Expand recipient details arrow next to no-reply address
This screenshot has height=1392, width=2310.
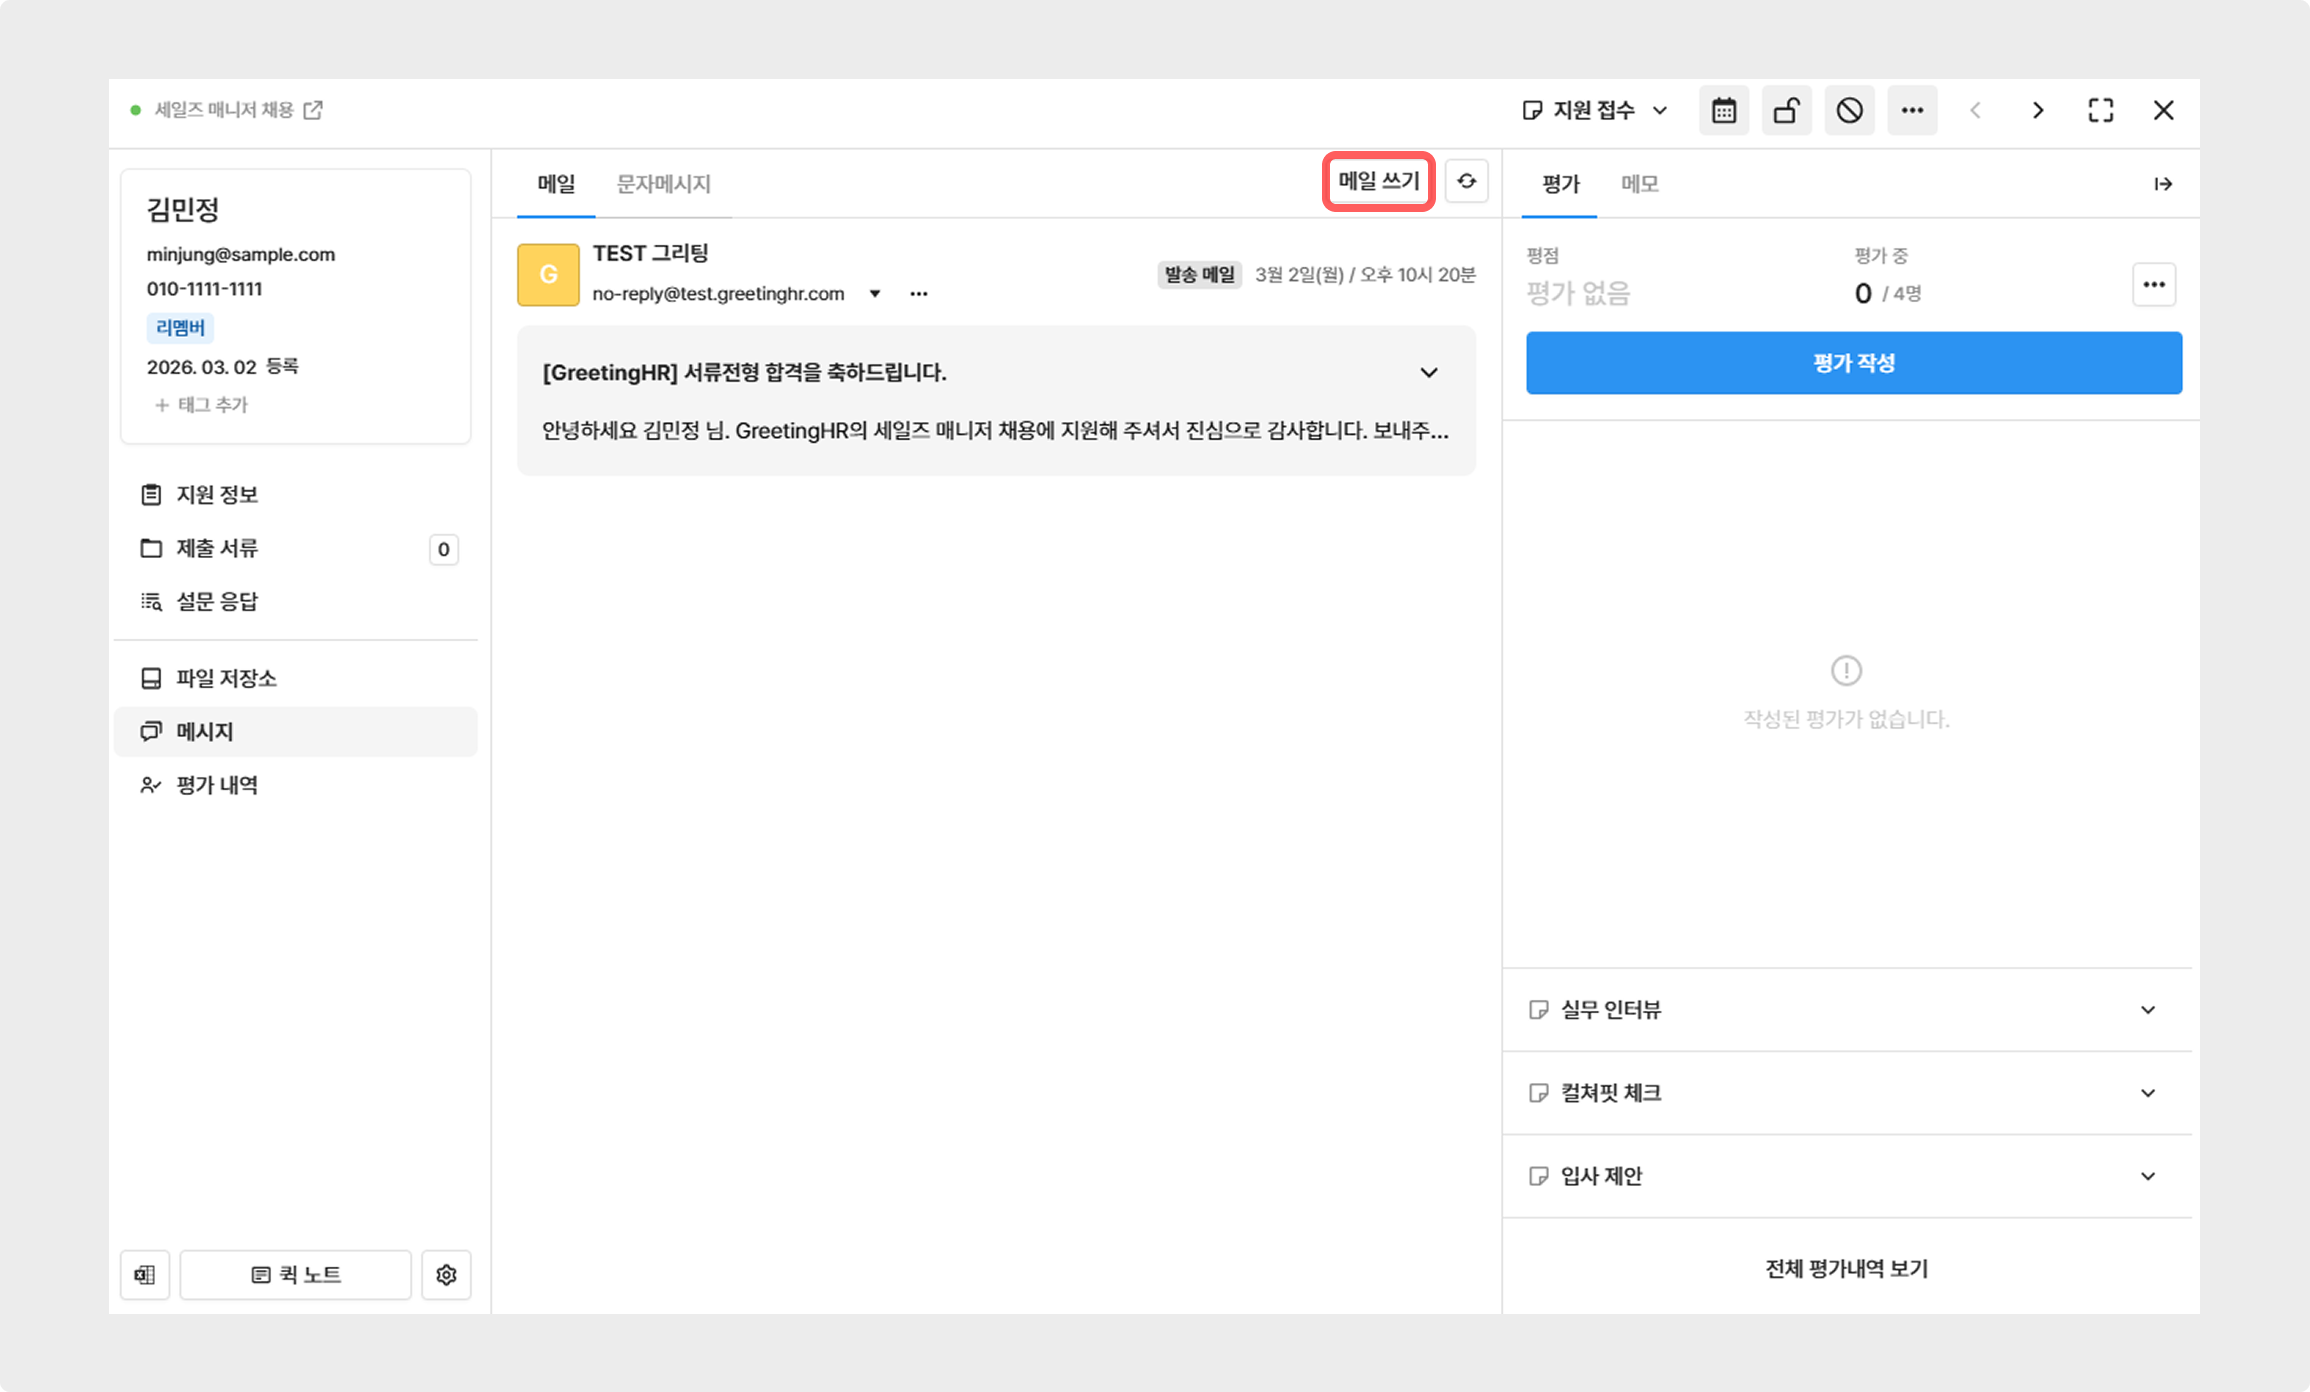click(x=875, y=294)
